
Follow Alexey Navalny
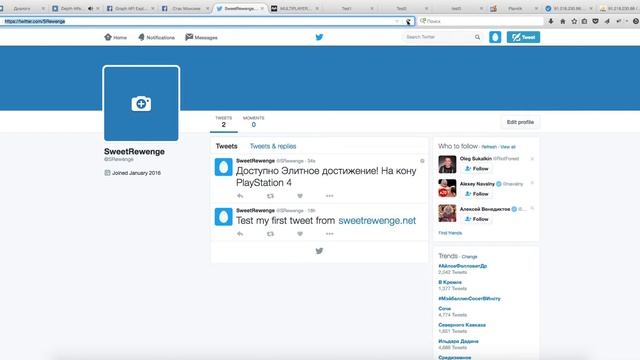(476, 194)
